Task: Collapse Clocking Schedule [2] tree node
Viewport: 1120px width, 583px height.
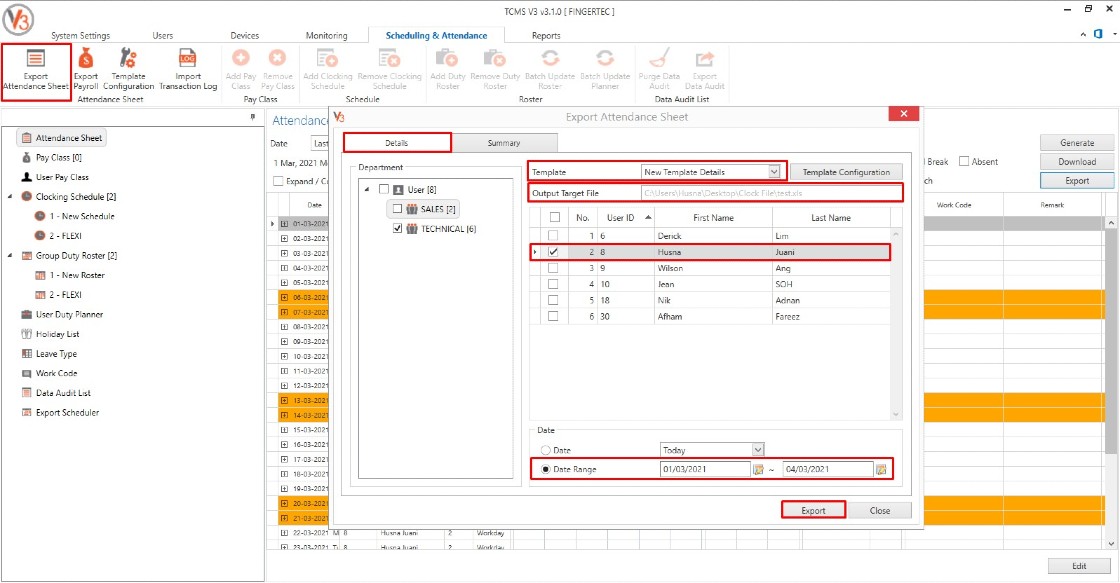Action: tap(10, 196)
